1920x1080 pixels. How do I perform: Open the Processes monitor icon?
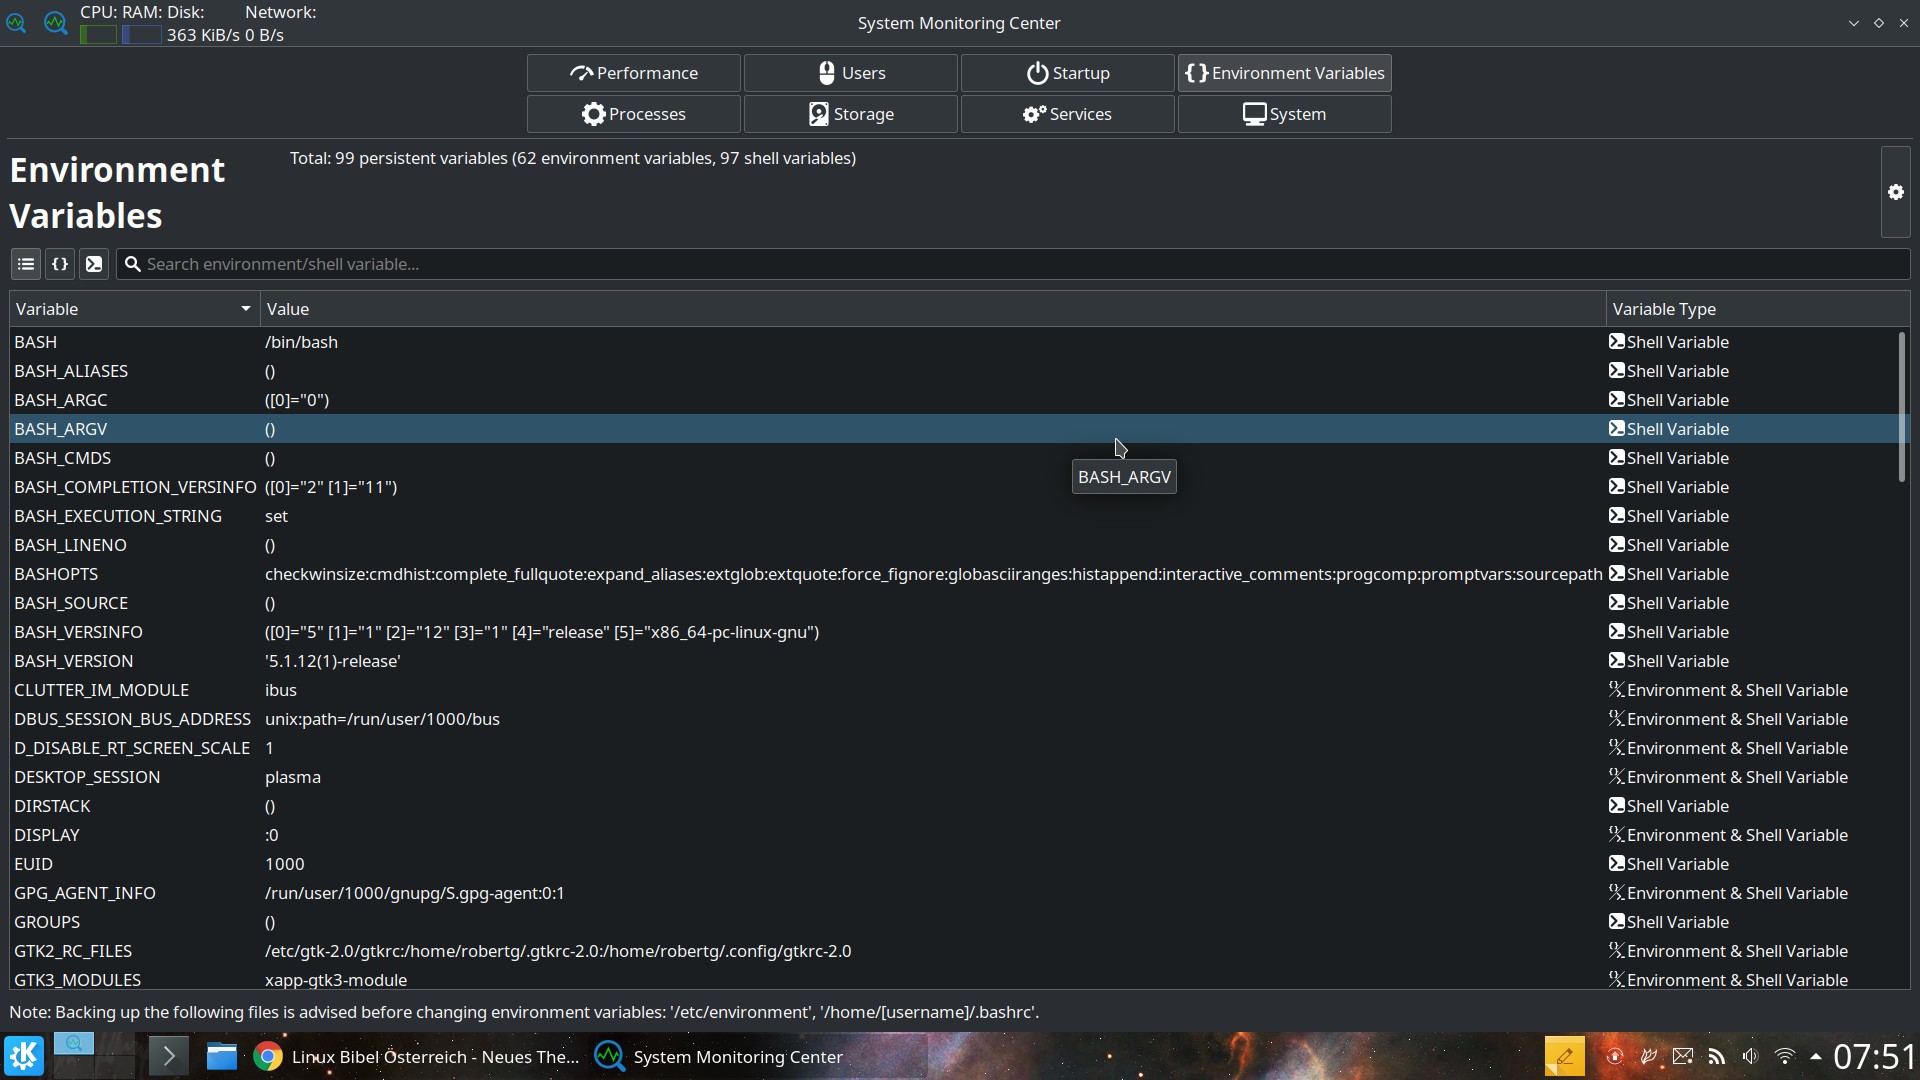[x=593, y=114]
